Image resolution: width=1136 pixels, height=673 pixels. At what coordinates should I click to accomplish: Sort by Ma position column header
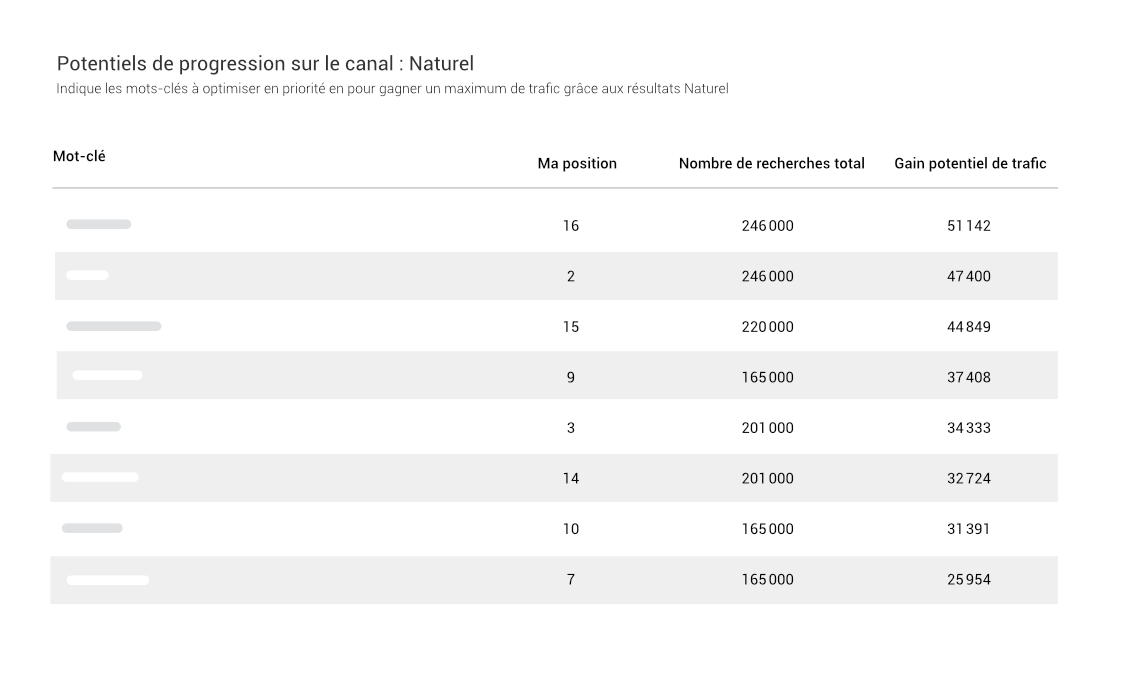point(577,164)
